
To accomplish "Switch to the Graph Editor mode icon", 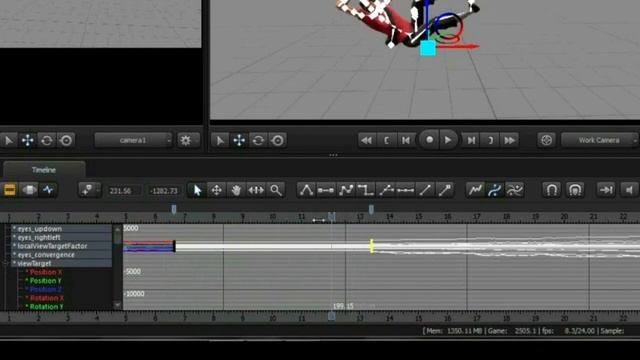I will coord(48,190).
